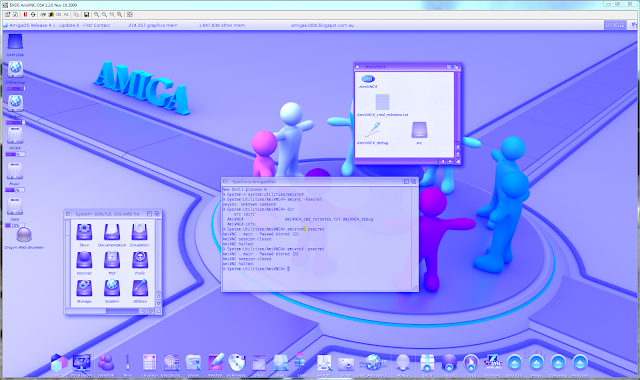Screen dimensions: 640x380
Task: Click the depth gadget of AmigaShell window
Action: (413, 181)
